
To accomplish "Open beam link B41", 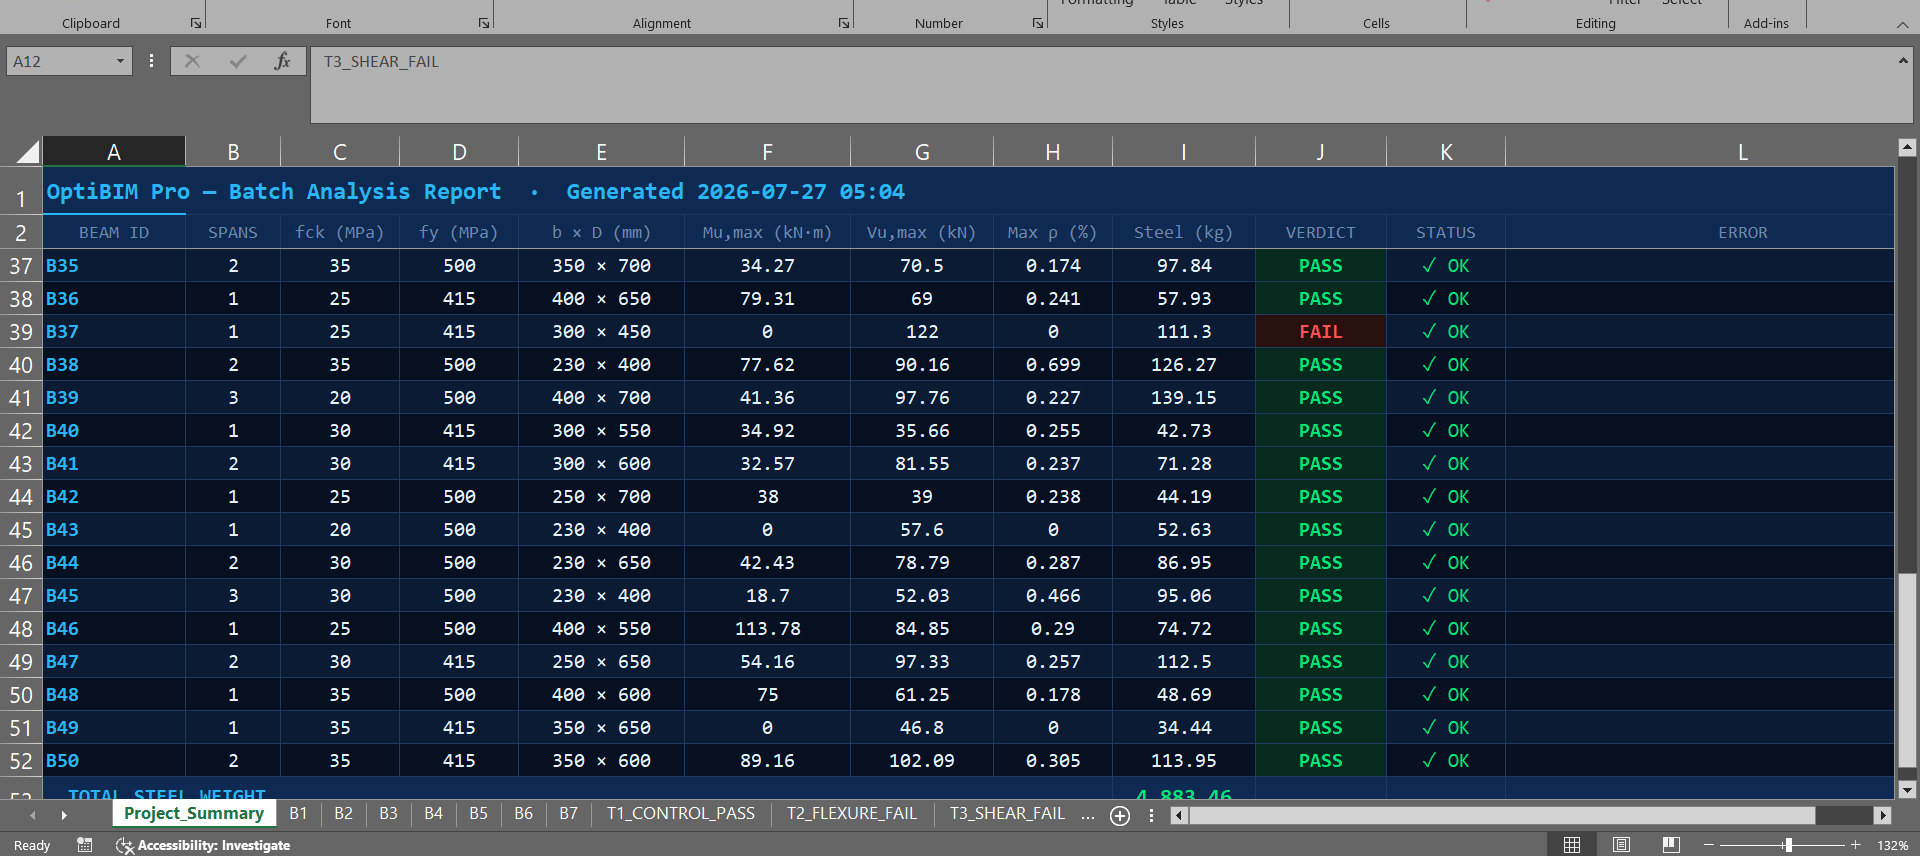I will click(62, 464).
